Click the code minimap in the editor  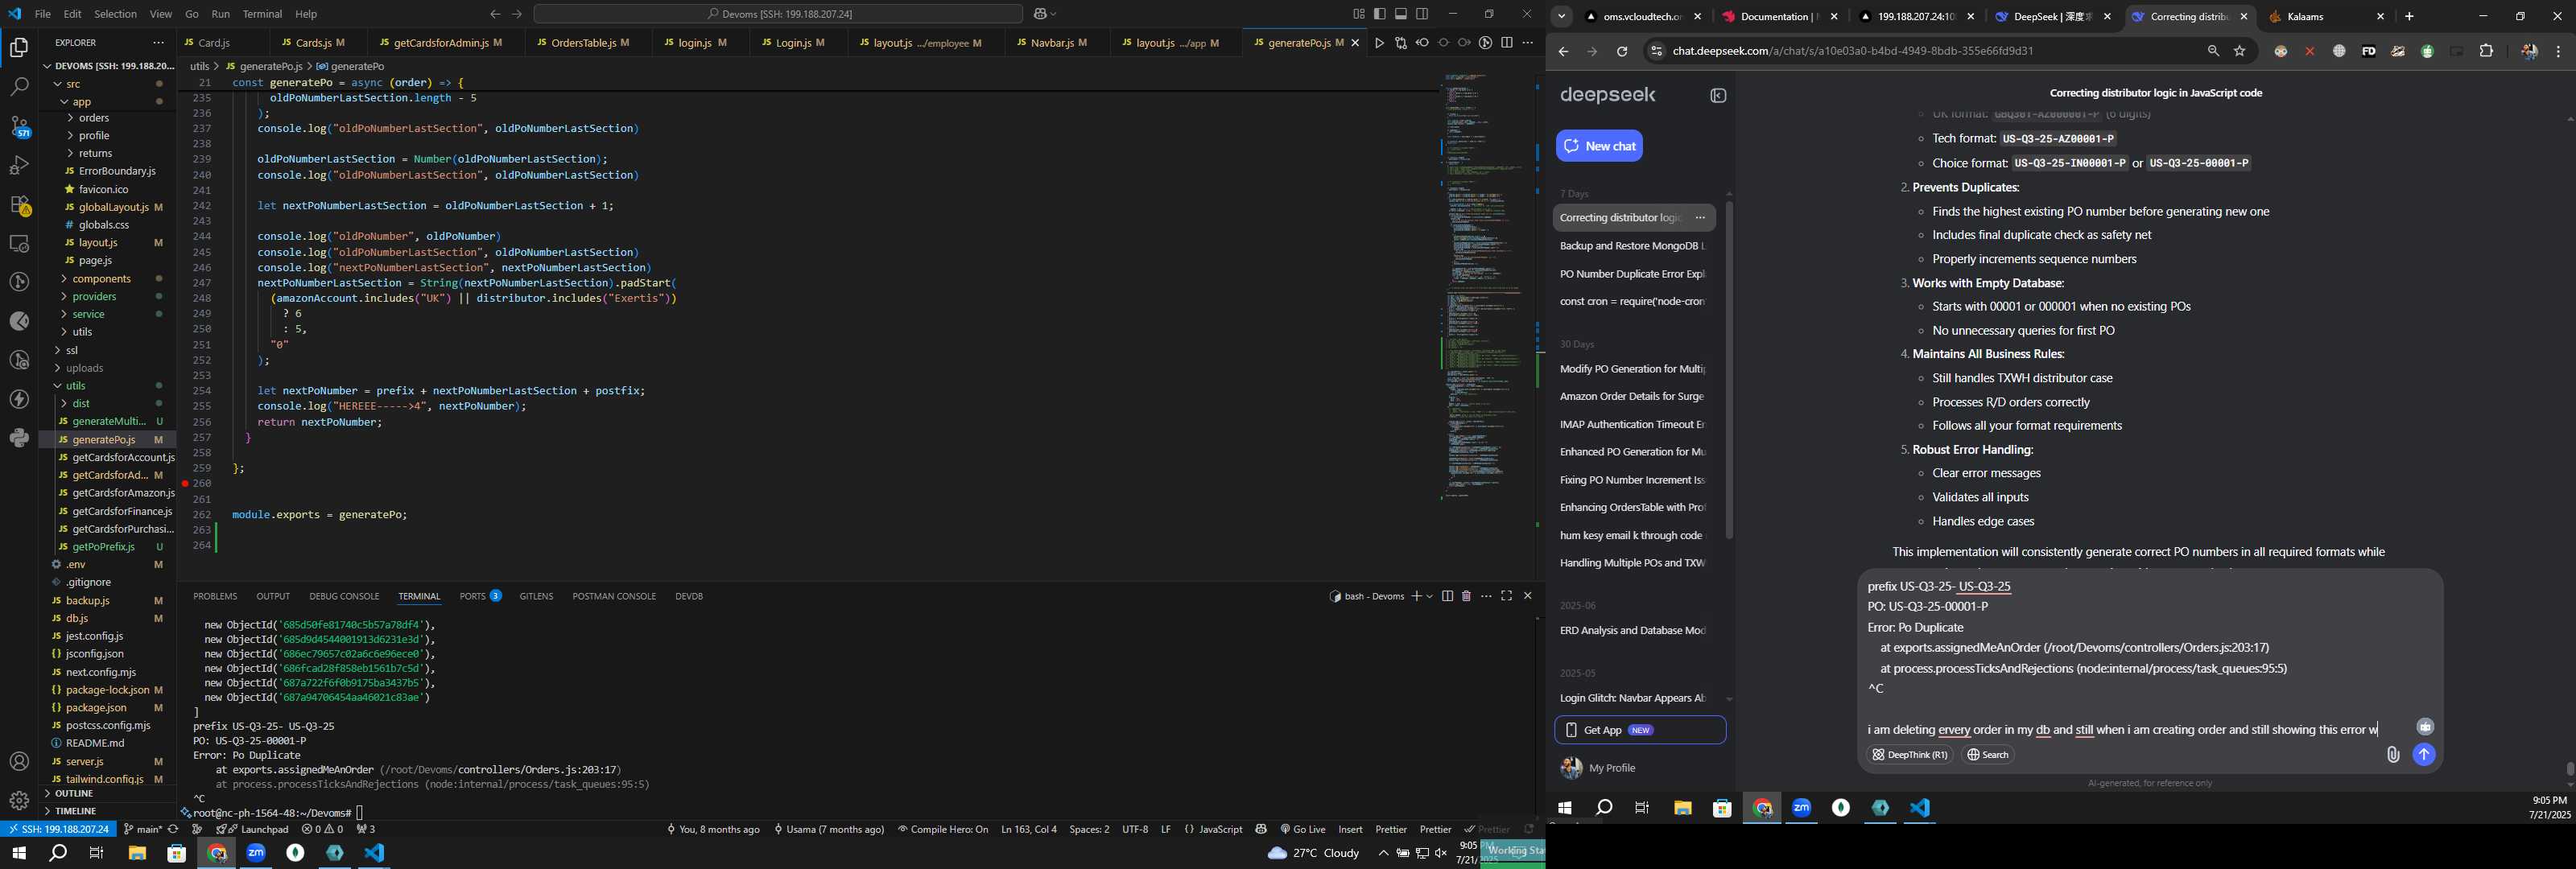1485,285
